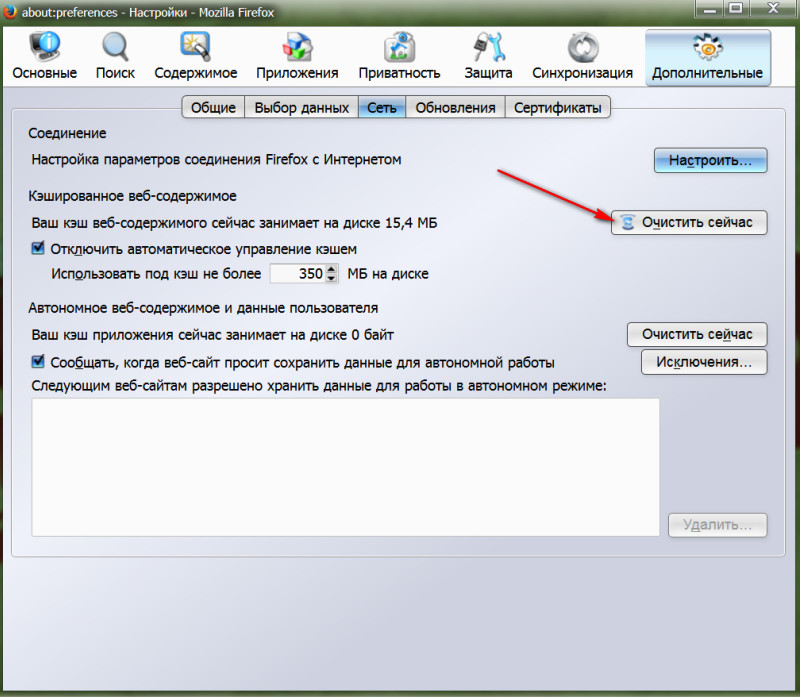Image resolution: width=800 pixels, height=697 pixels.
Task: Switch to the Выбор данных tab
Action: tap(302, 107)
